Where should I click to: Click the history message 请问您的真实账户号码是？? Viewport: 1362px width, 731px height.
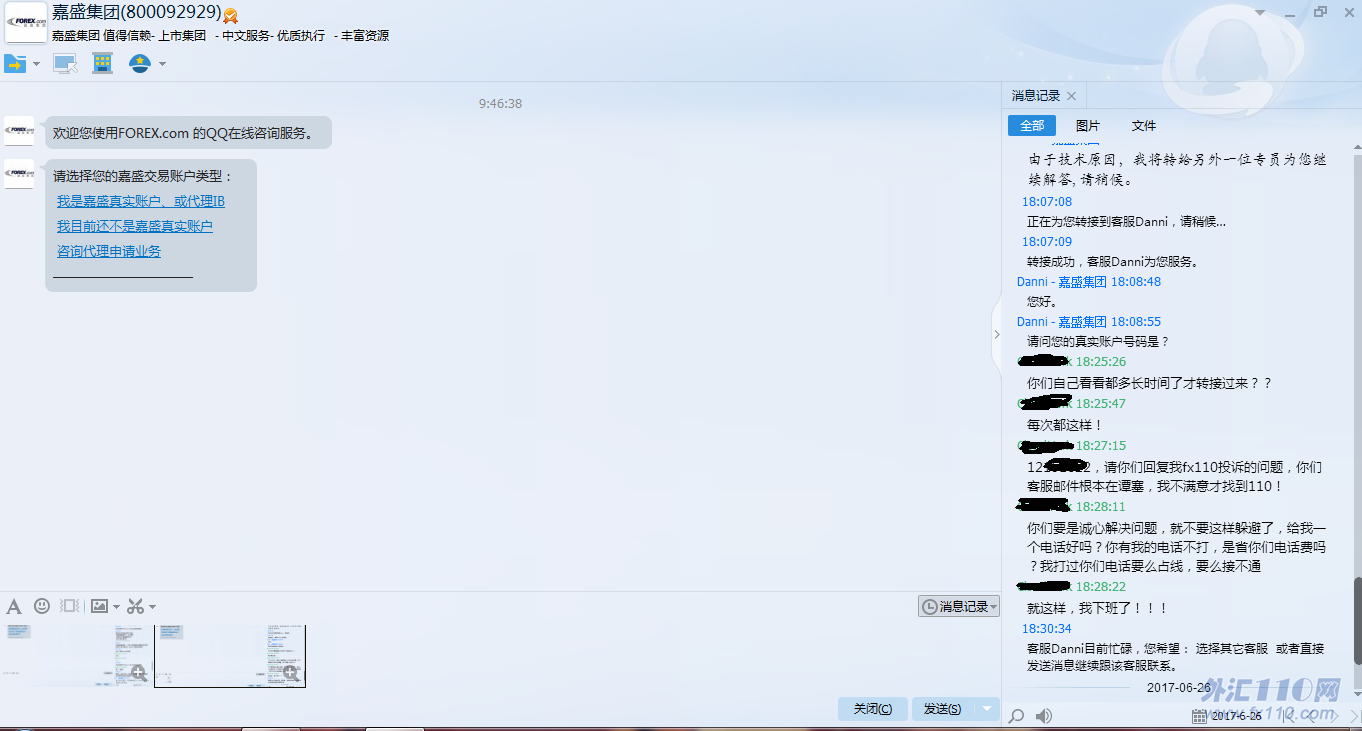click(x=1098, y=342)
